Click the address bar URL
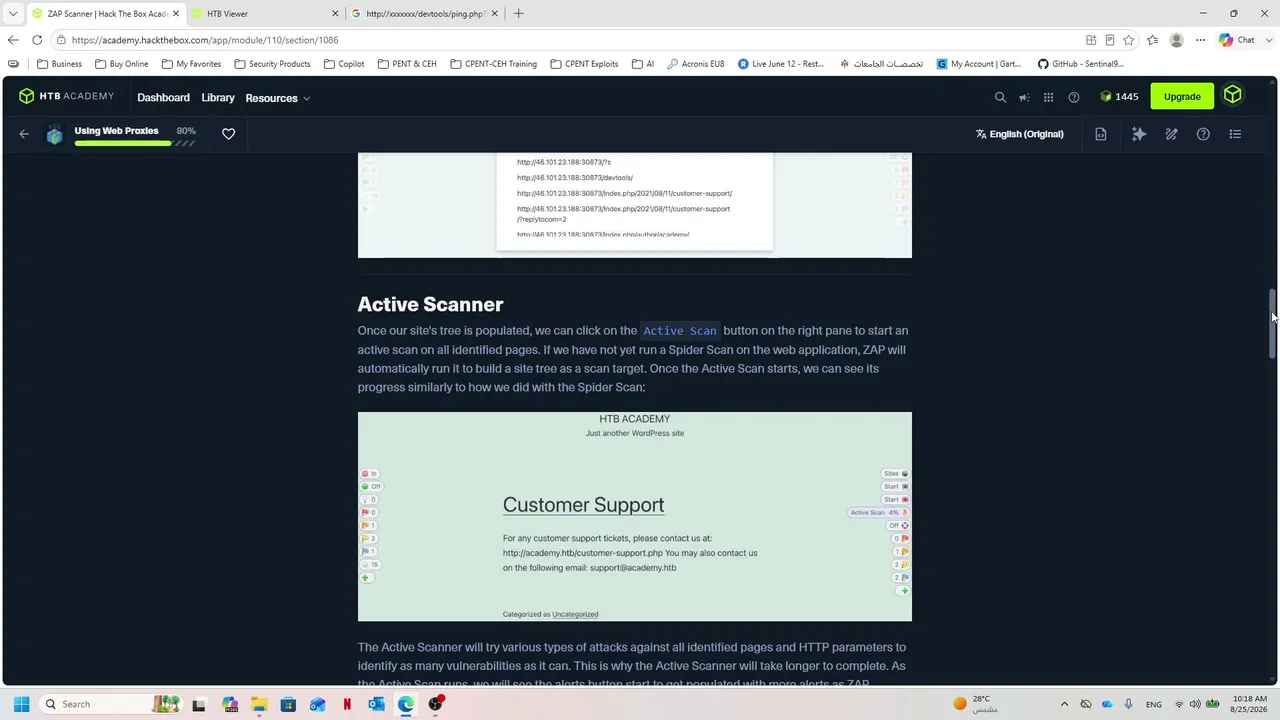 click(x=205, y=40)
